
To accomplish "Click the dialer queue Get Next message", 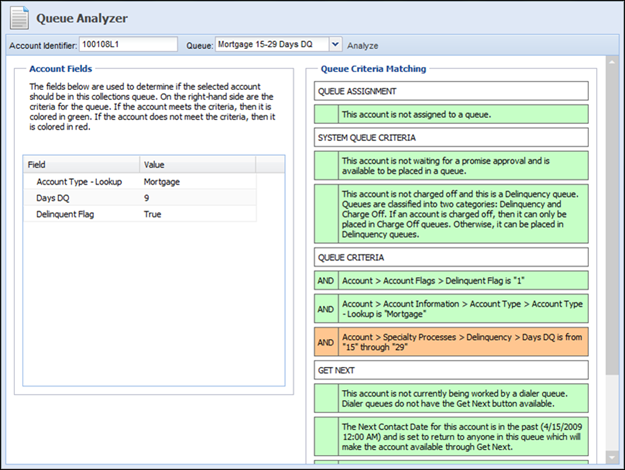I will coord(451,399).
